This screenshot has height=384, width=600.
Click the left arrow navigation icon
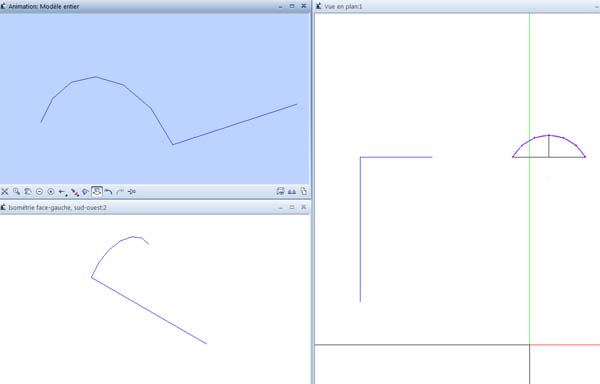coord(62,192)
